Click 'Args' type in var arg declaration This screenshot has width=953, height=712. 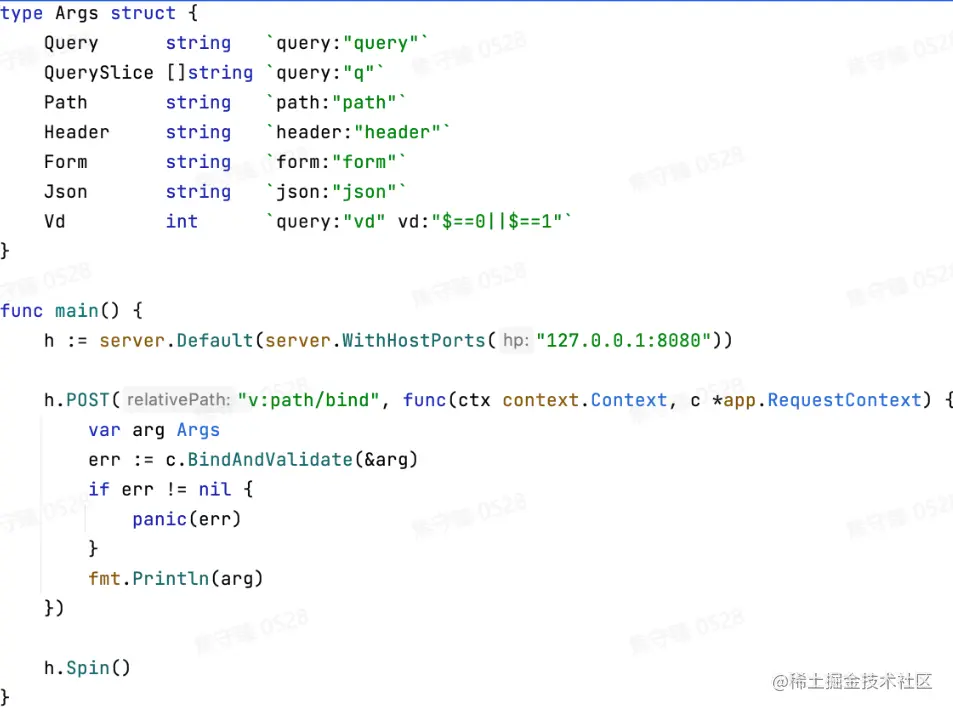click(x=198, y=430)
